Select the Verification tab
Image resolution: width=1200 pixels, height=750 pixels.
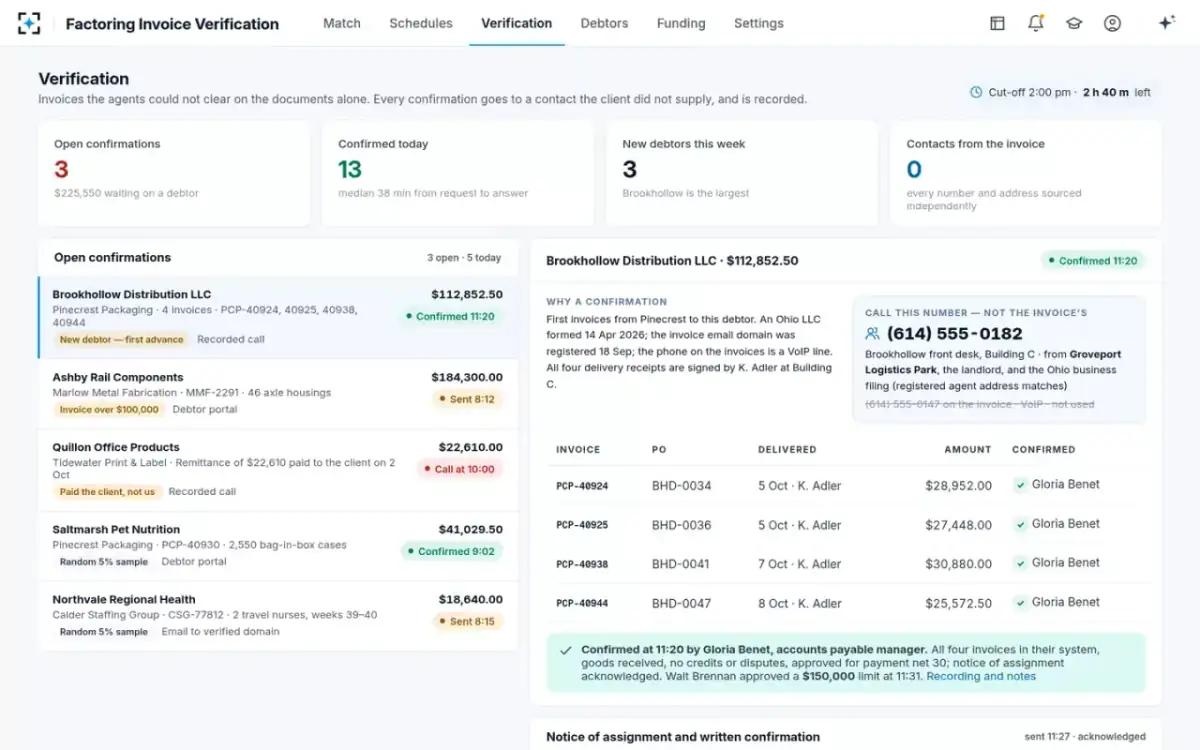(x=516, y=23)
